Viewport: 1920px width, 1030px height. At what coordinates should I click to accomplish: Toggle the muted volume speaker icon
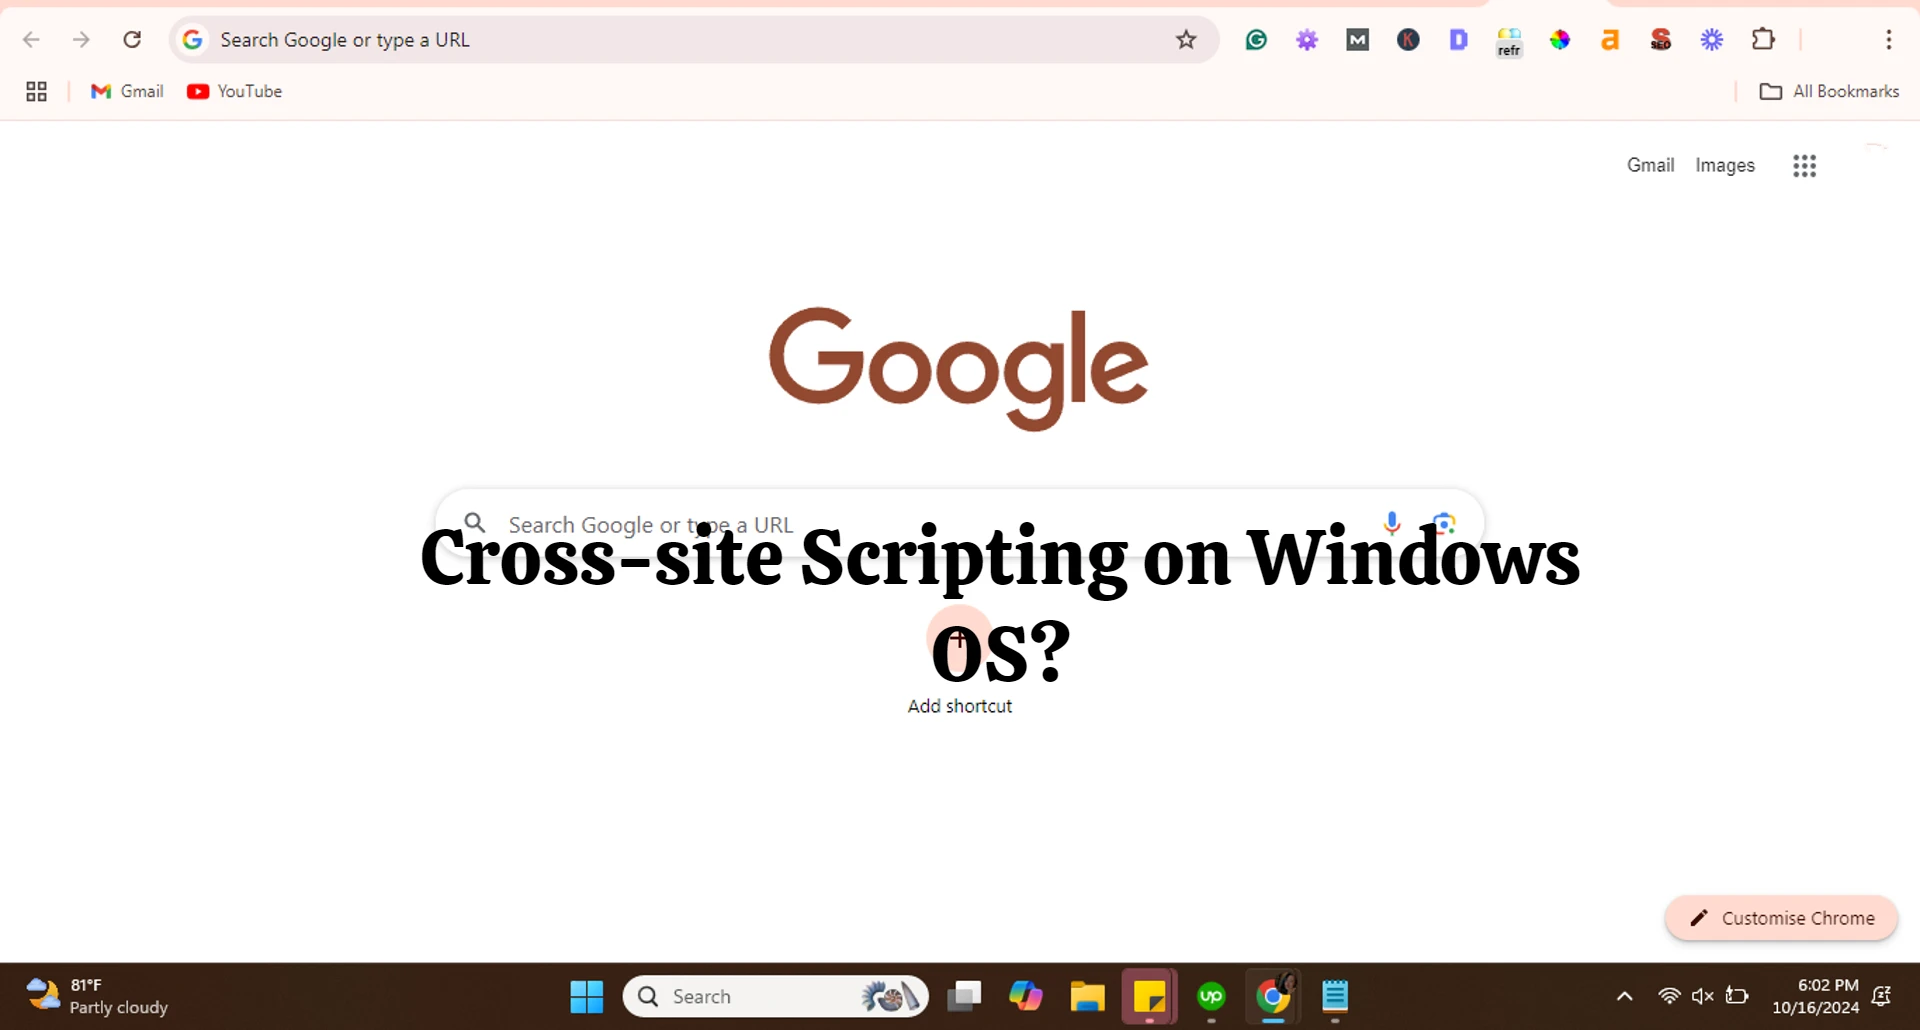1702,996
